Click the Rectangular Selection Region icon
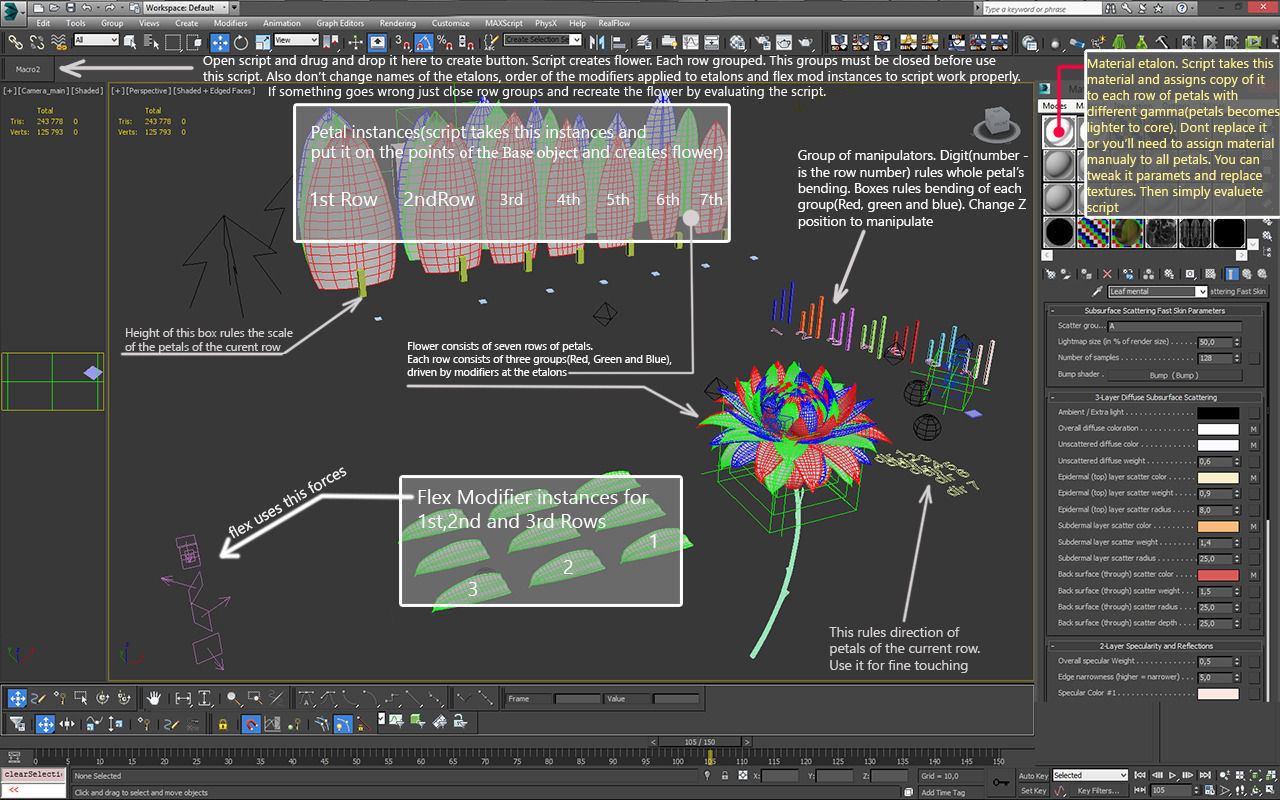Image resolution: width=1280 pixels, height=800 pixels. pyautogui.click(x=173, y=42)
